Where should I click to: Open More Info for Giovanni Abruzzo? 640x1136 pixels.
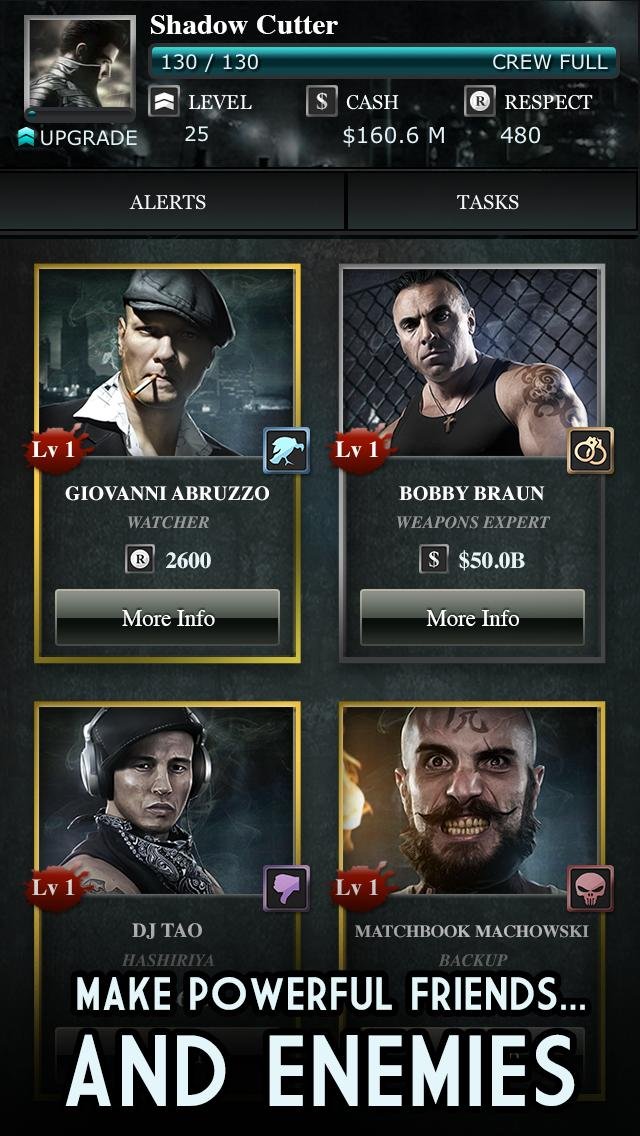point(167,617)
